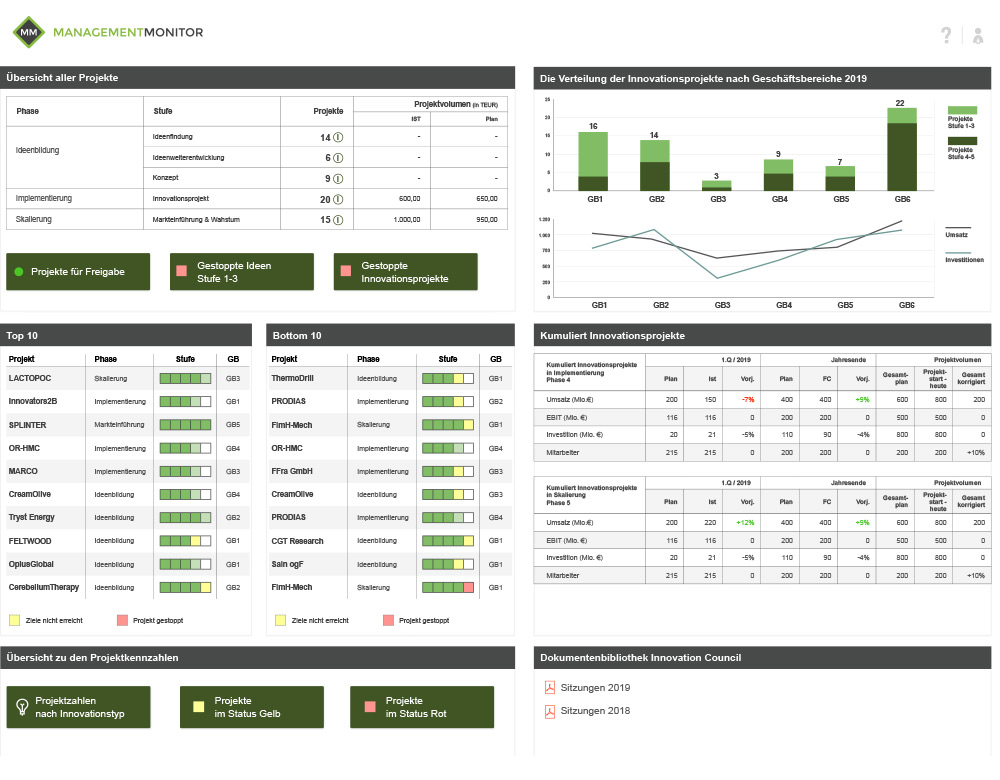Click Phase column header in Bottom 10
The image size is (1000, 780).
tap(369, 359)
